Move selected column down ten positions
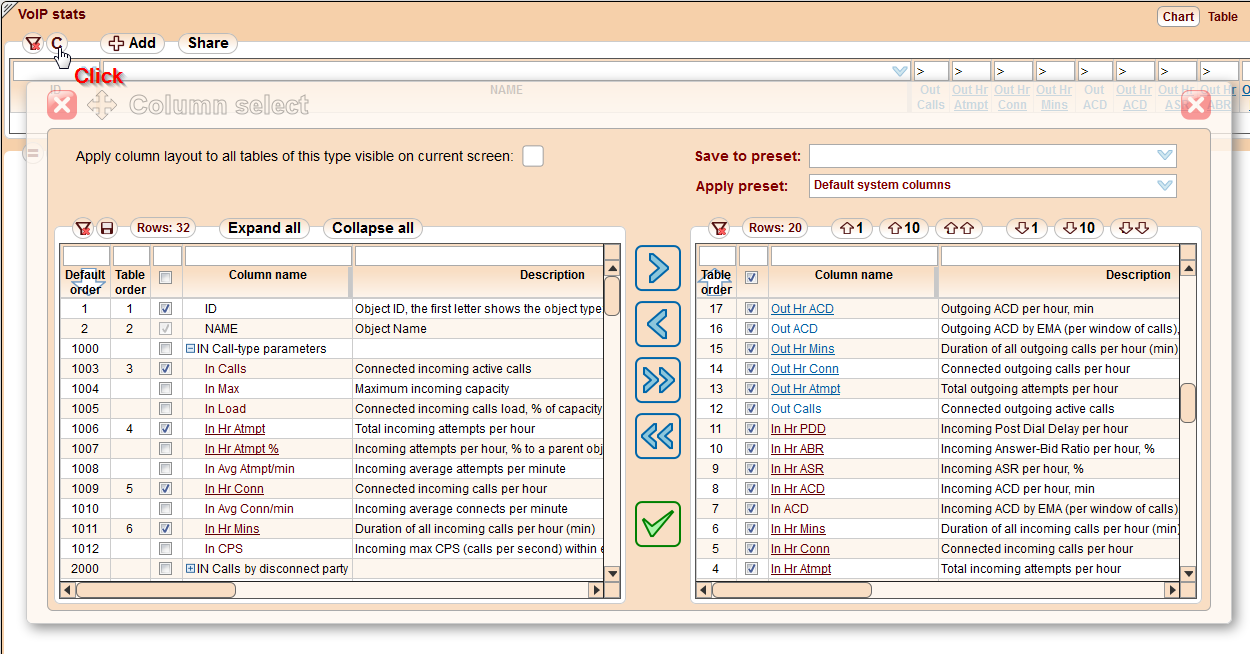 [x=1078, y=228]
